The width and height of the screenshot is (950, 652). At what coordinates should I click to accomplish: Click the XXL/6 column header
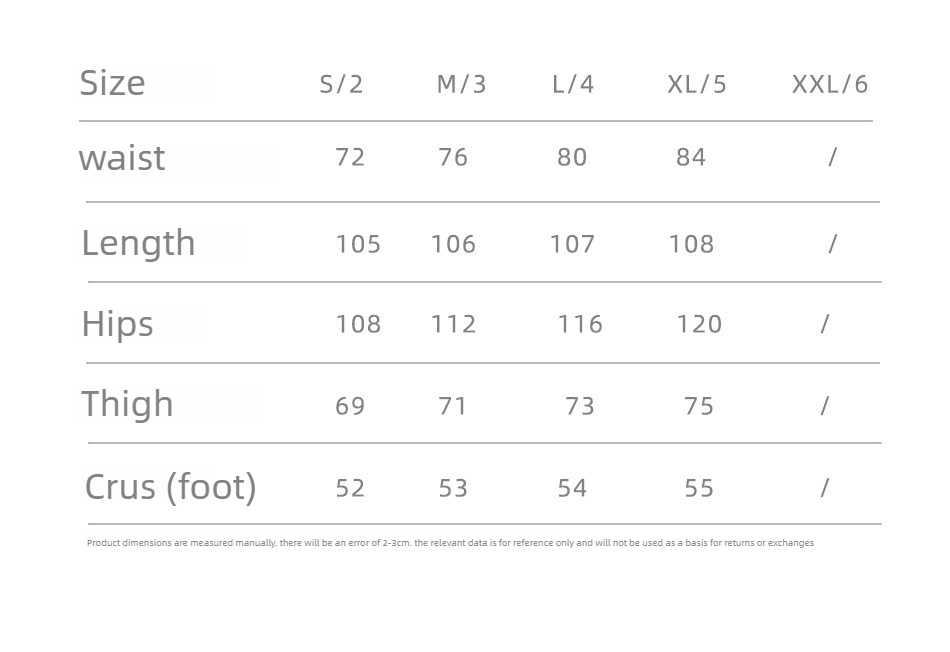click(x=830, y=84)
